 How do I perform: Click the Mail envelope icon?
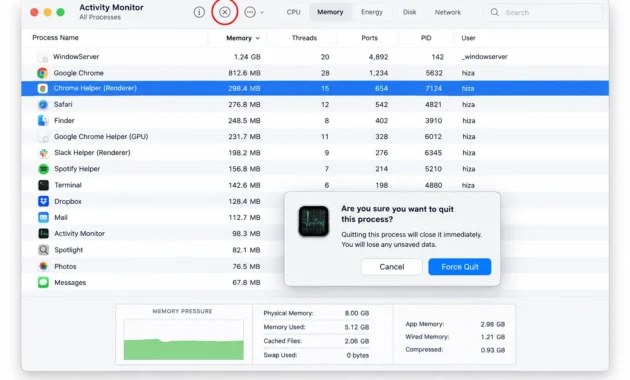click(x=43, y=217)
